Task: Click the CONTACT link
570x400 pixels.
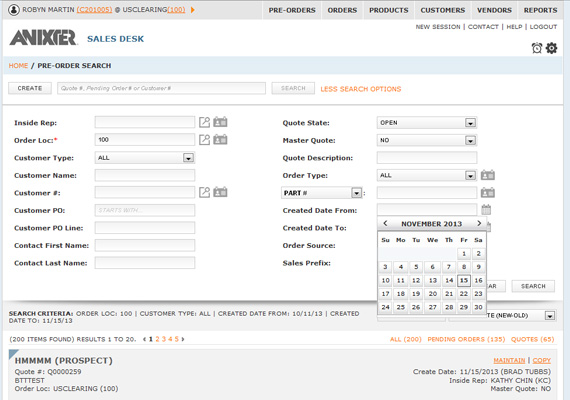Action: point(483,27)
